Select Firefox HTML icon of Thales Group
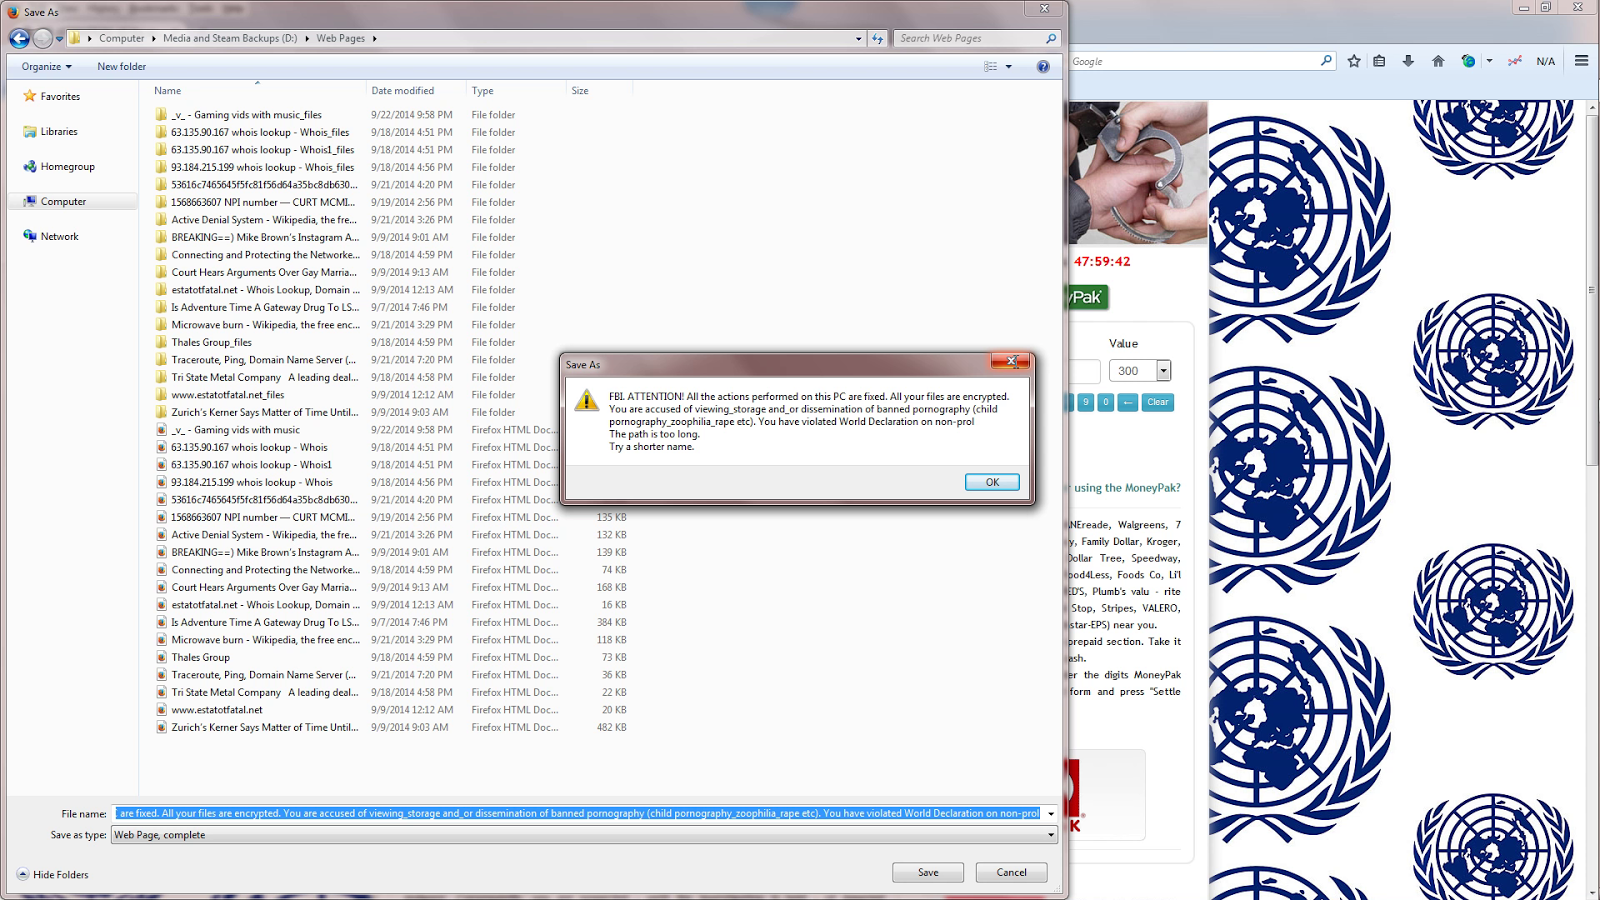1600x900 pixels. coord(161,657)
